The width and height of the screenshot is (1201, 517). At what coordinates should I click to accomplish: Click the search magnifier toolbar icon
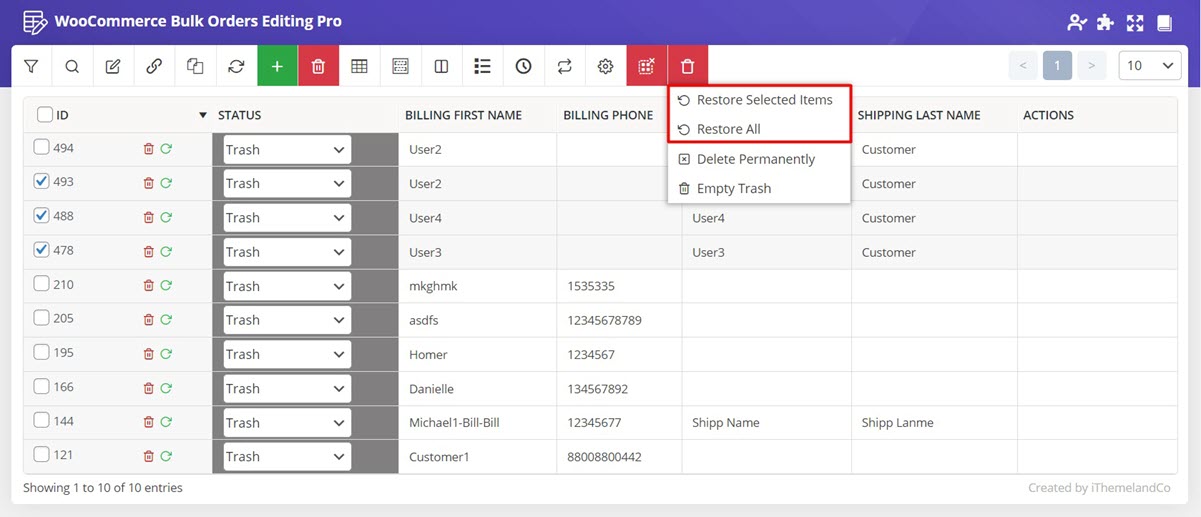(72, 66)
